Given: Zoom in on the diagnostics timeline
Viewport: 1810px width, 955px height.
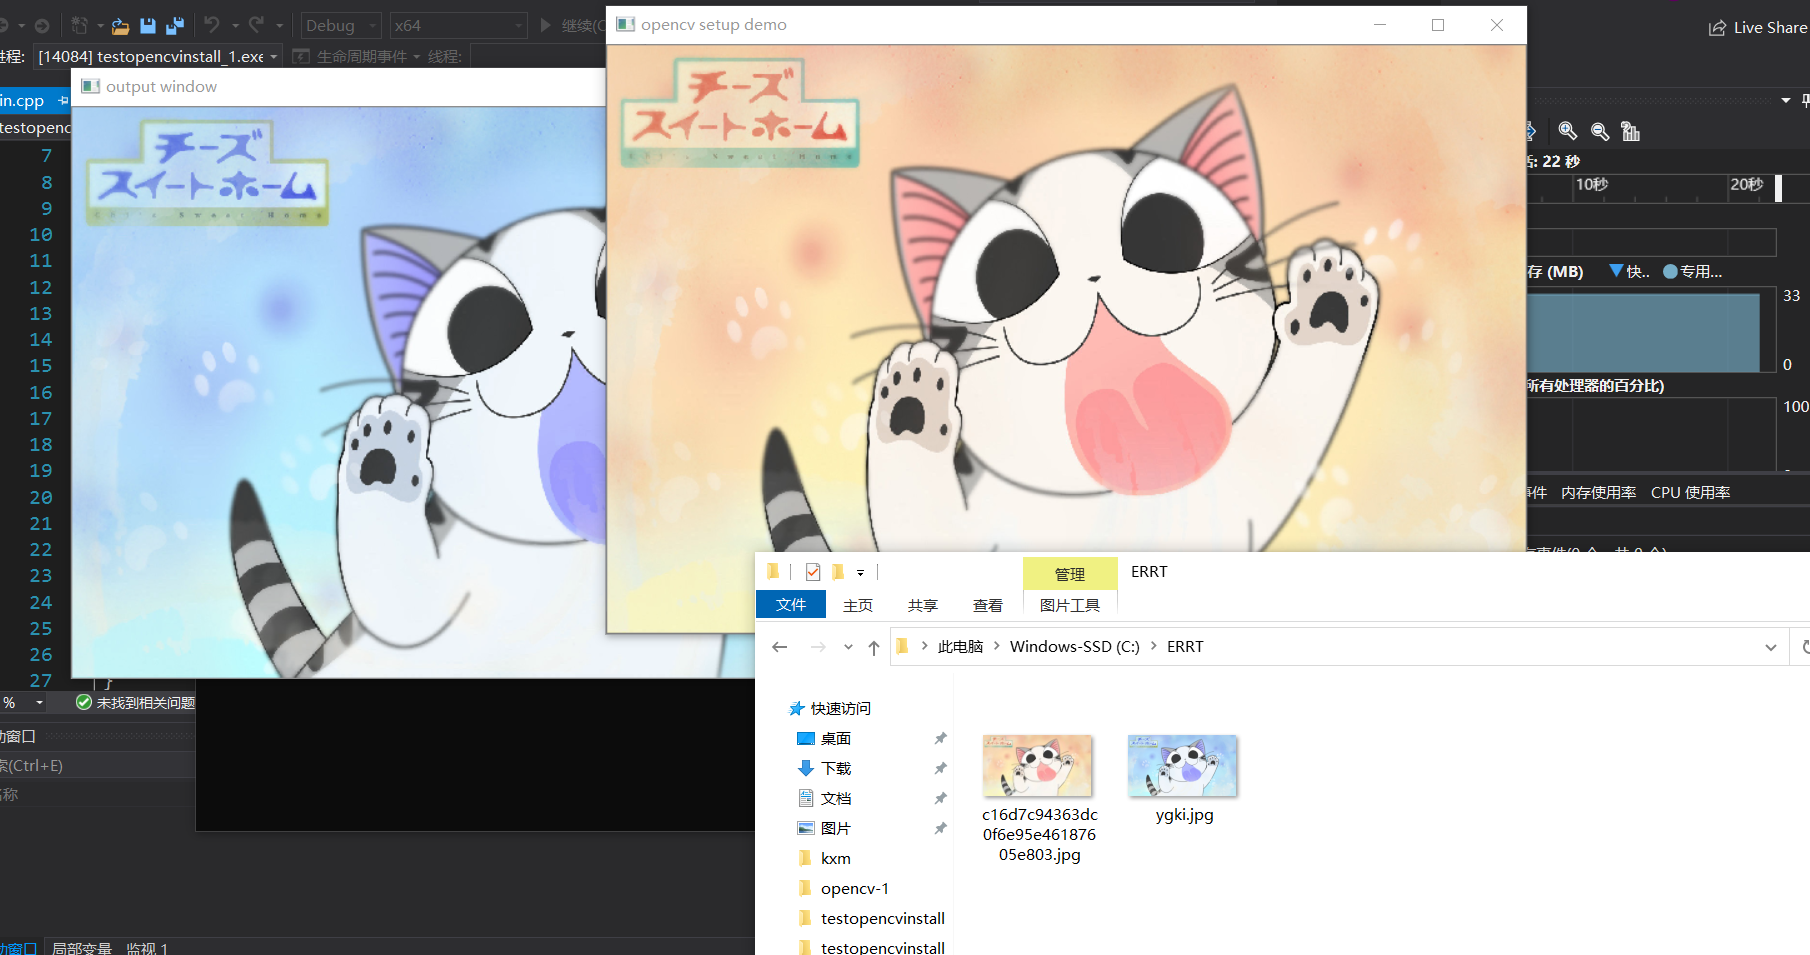Looking at the screenshot, I should [1568, 131].
